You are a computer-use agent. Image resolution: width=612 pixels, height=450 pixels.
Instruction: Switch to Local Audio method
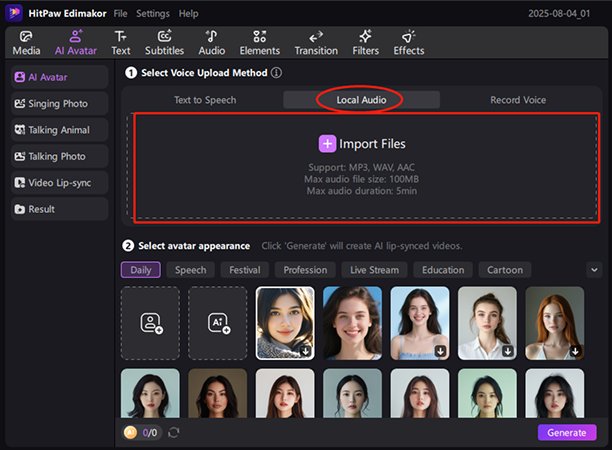(361, 100)
